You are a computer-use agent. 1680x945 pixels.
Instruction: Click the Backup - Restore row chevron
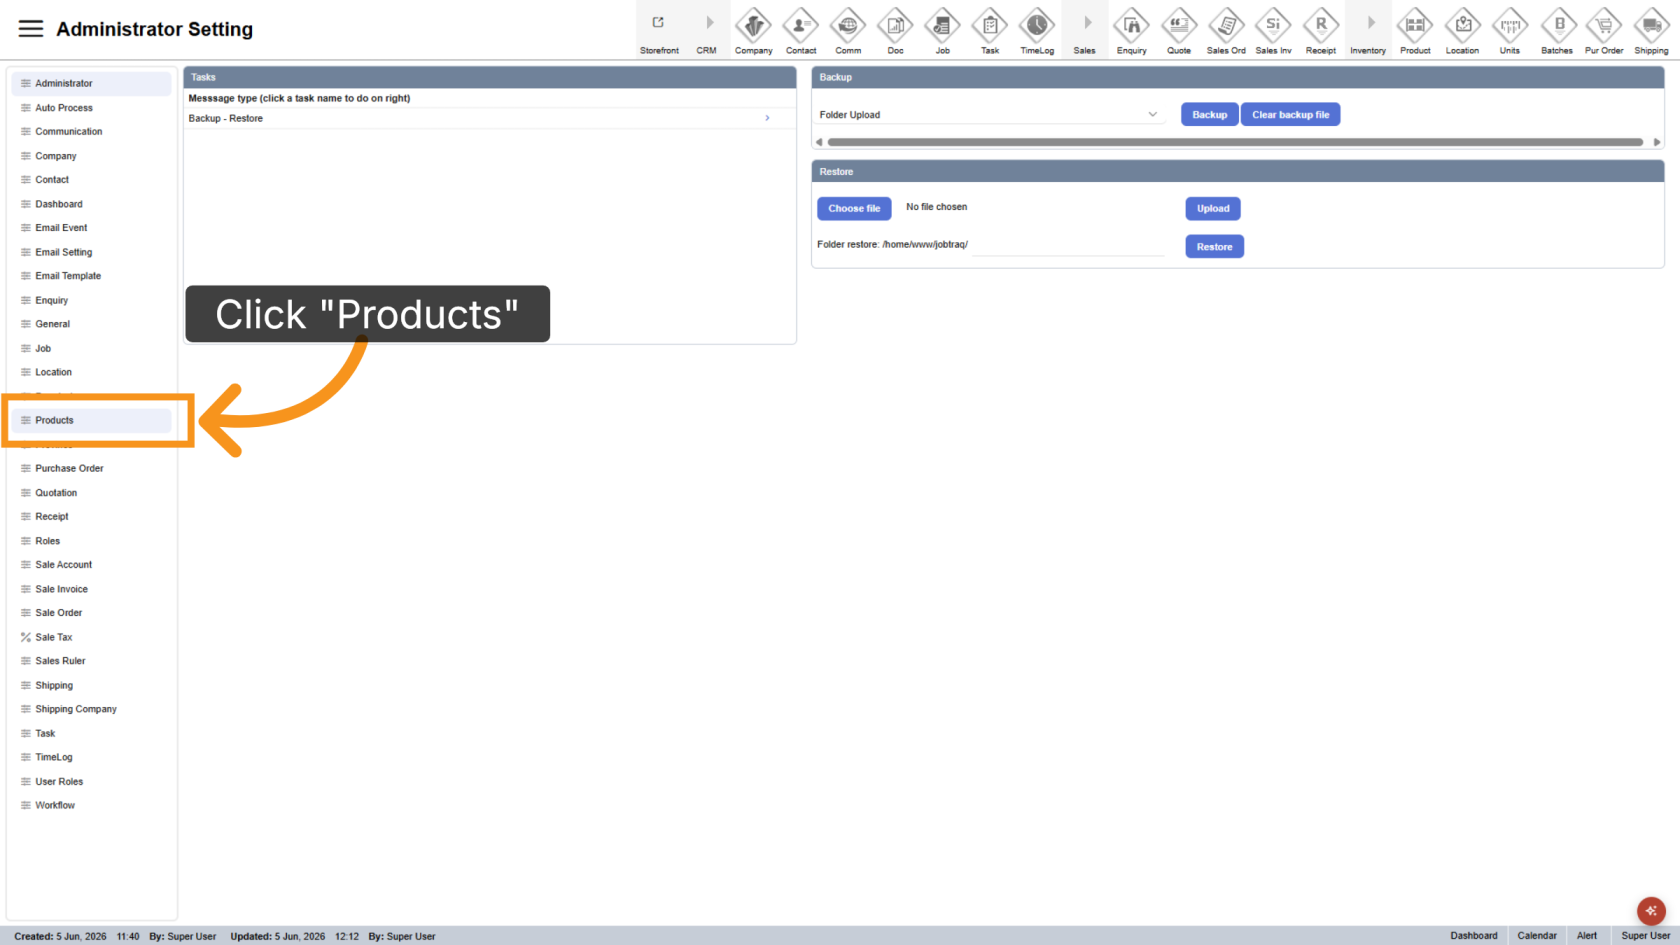767,118
